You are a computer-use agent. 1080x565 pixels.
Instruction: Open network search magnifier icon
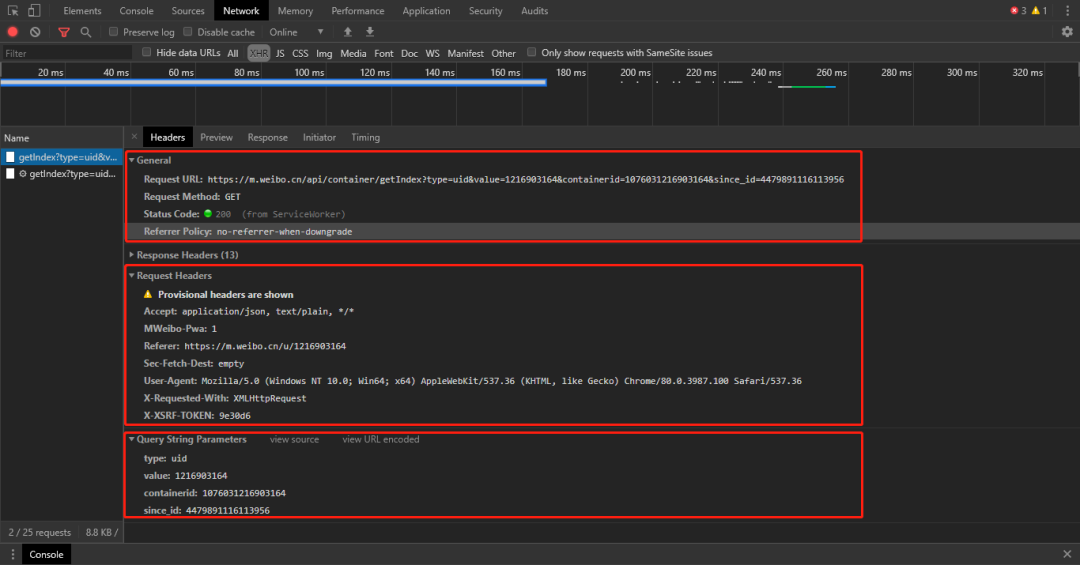coord(85,32)
